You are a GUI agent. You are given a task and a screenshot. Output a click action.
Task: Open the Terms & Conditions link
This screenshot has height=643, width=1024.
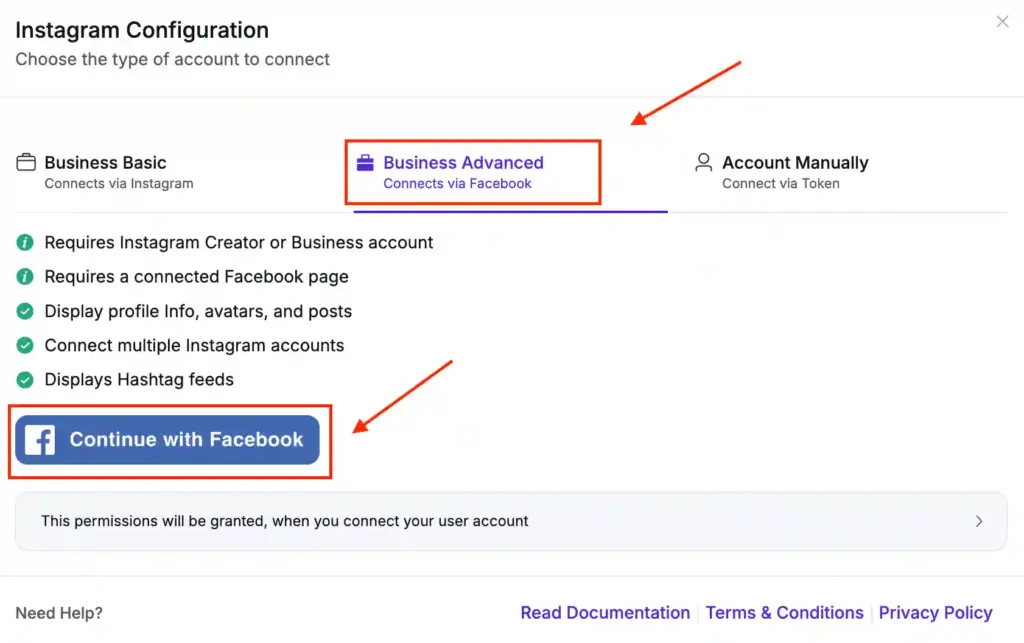(x=784, y=612)
